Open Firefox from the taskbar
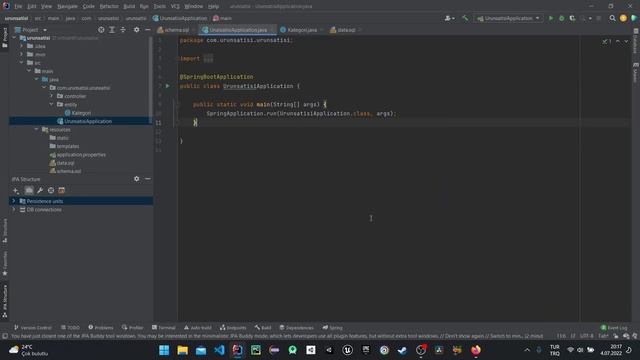This screenshot has height=360, width=640. click(x=476, y=350)
